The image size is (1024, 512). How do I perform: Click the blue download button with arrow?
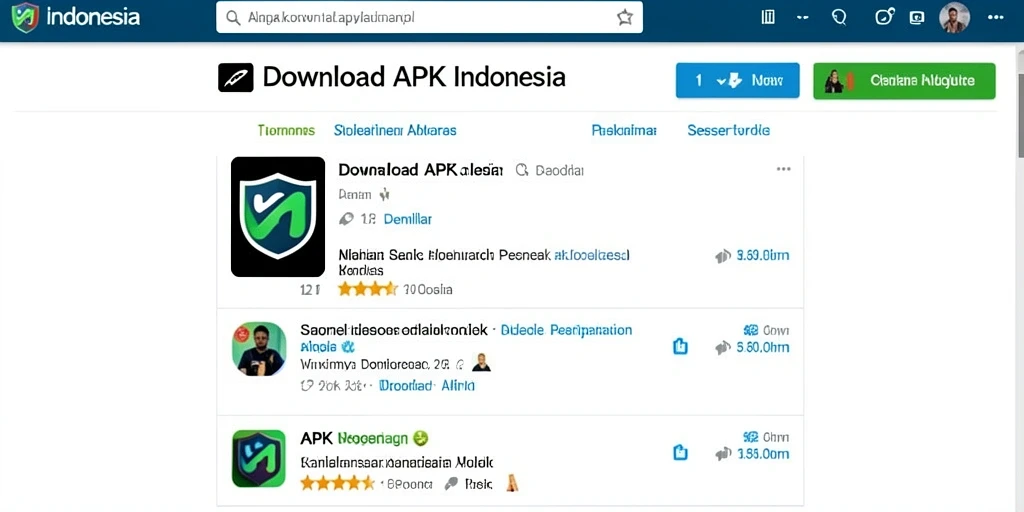[x=737, y=80]
